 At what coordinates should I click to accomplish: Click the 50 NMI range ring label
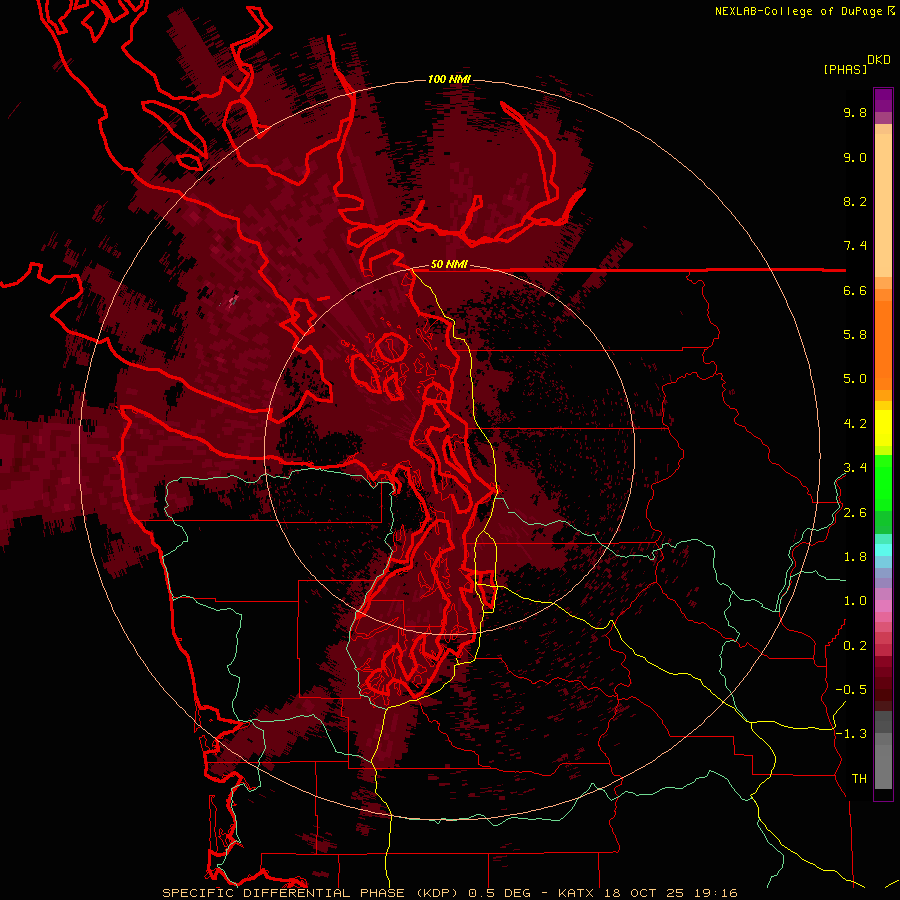click(x=449, y=265)
